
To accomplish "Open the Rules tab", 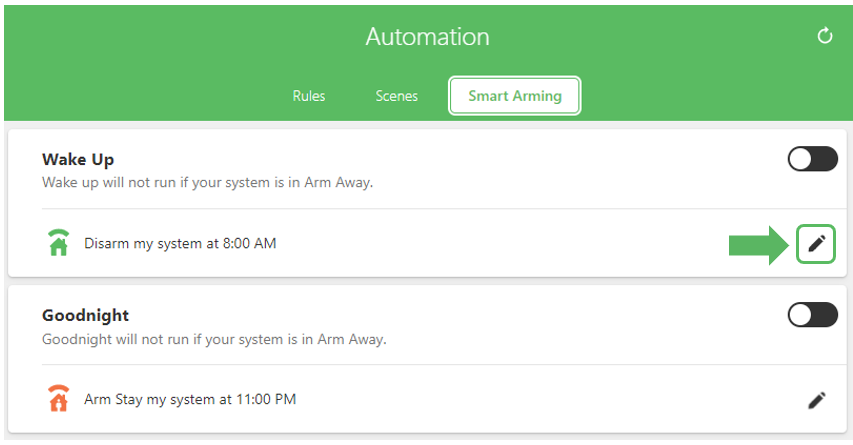I will coord(309,96).
